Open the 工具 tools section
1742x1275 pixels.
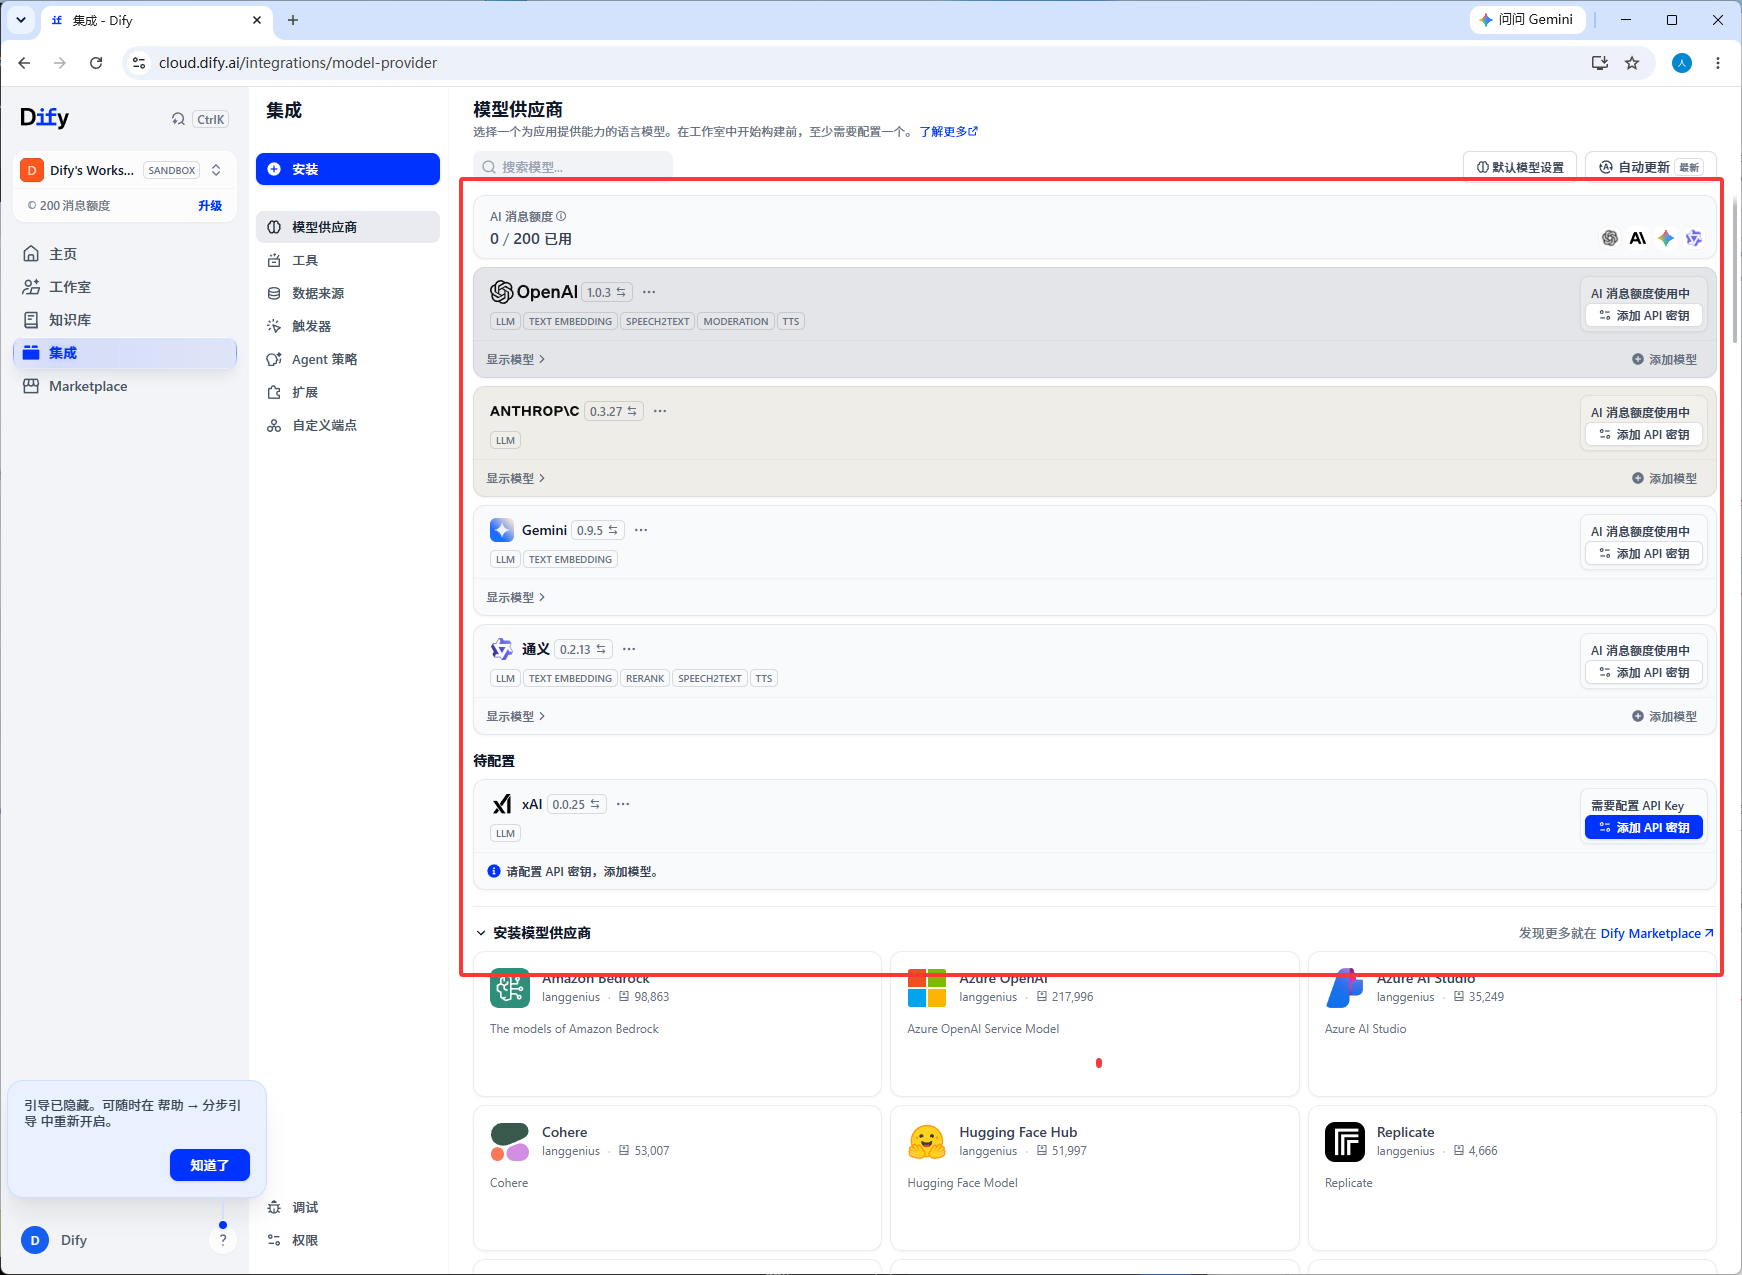(x=348, y=260)
